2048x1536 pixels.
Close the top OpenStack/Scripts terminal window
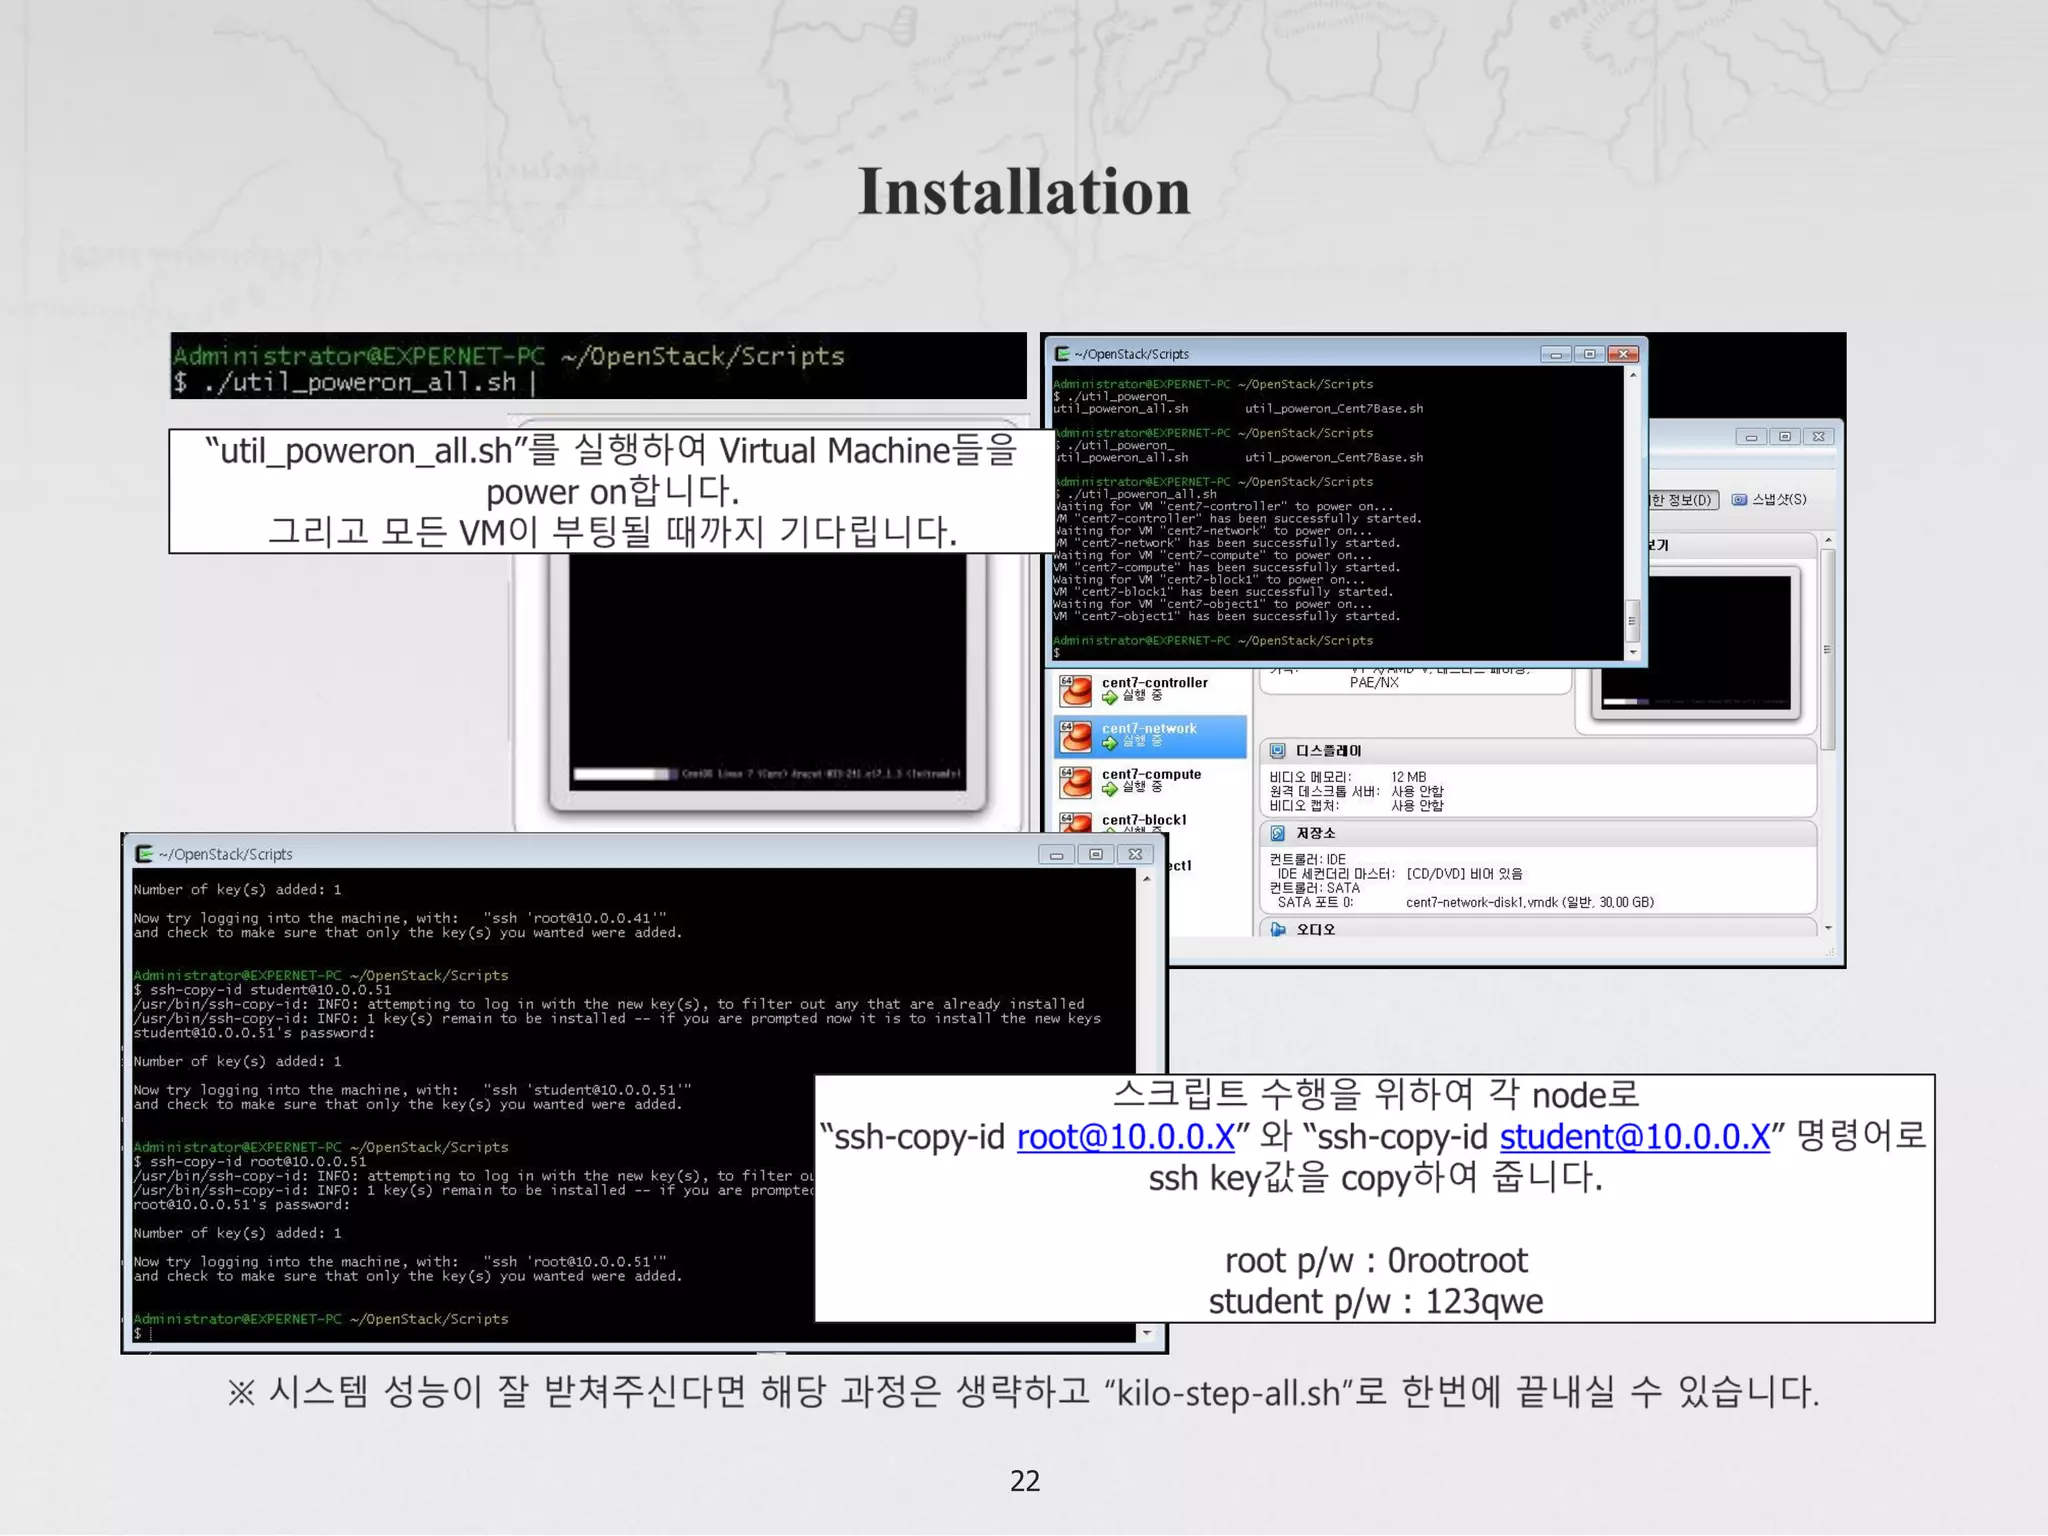point(1623,354)
